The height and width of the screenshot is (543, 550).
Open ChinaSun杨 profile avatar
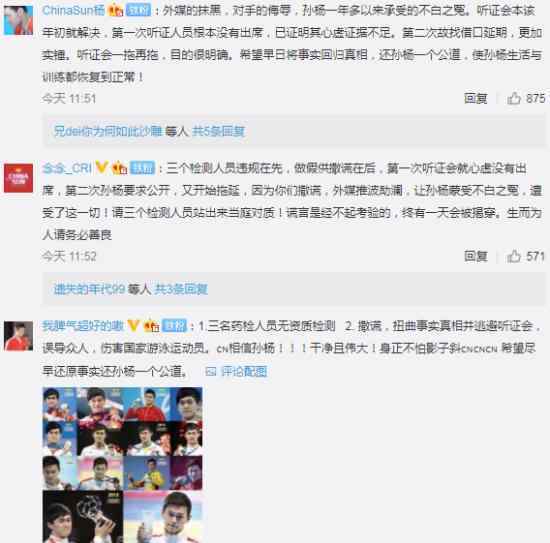[x=18, y=20]
